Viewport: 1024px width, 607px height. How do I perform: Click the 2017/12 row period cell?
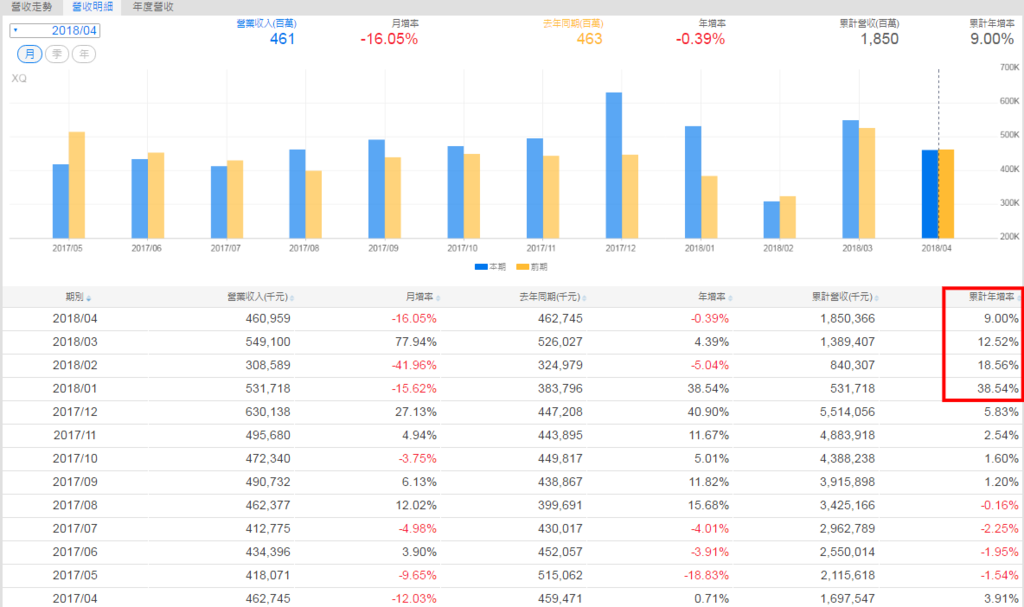(x=74, y=412)
